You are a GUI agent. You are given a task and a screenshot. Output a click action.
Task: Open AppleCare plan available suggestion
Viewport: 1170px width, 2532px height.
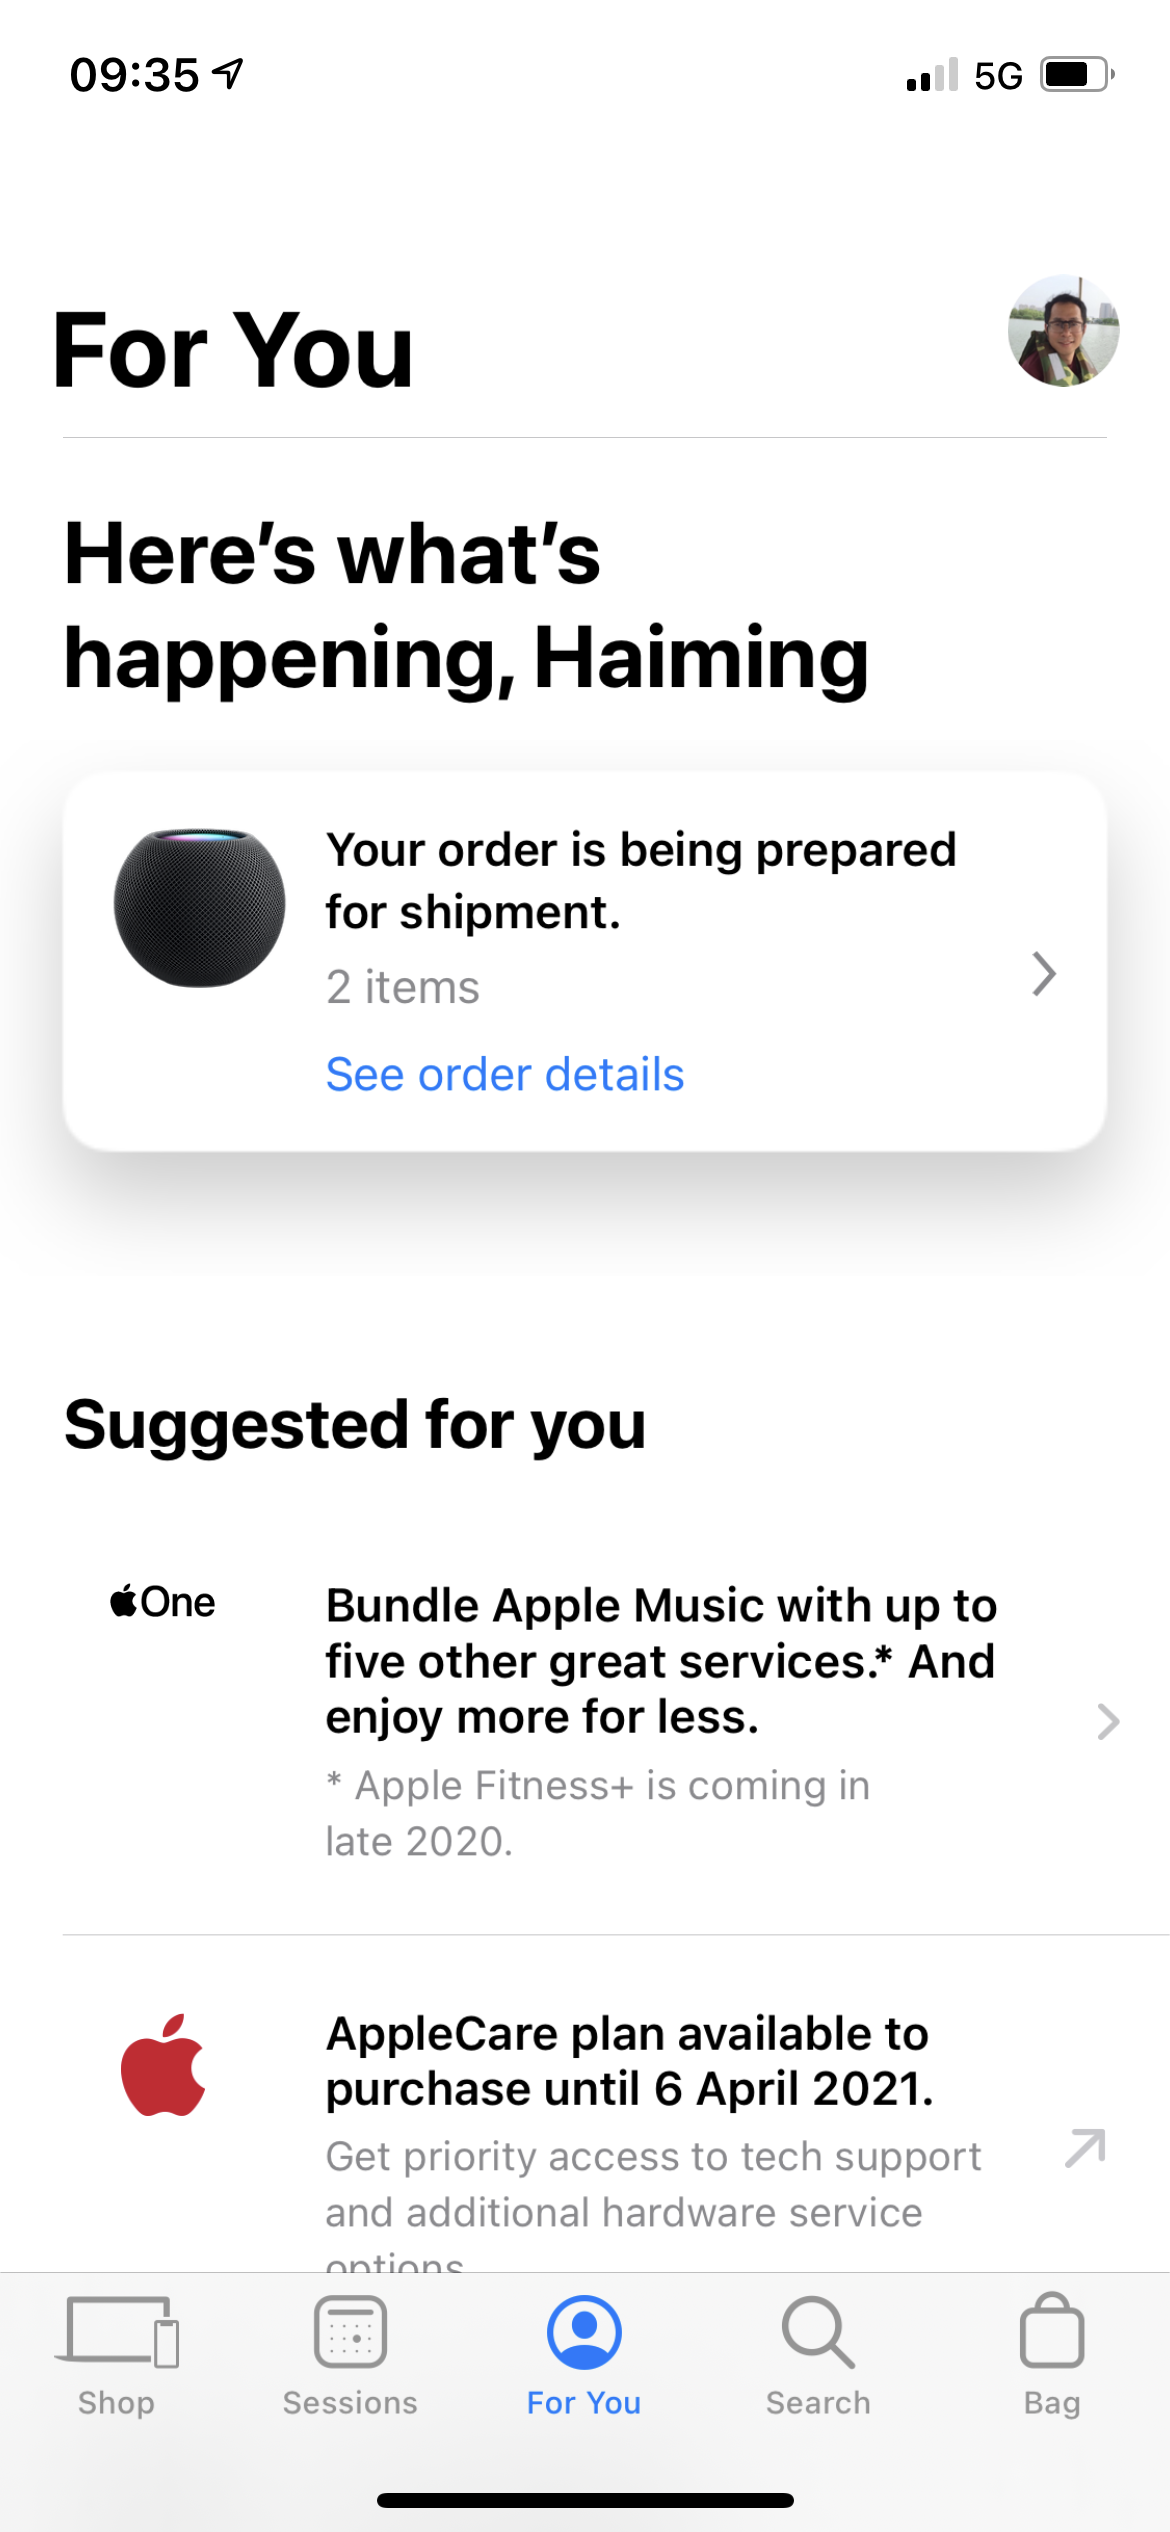pyautogui.click(x=630, y=2061)
